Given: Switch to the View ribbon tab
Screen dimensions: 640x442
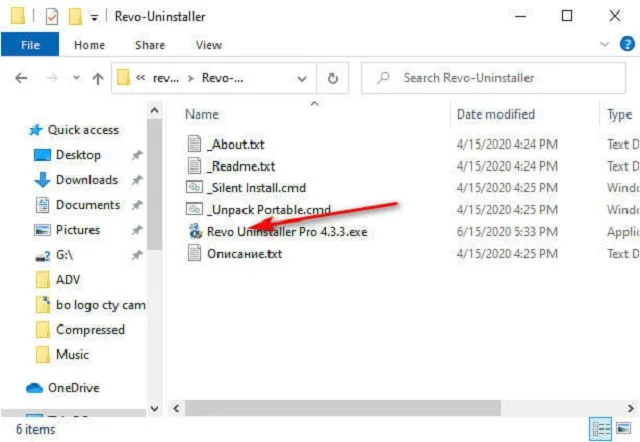Looking at the screenshot, I should [209, 44].
